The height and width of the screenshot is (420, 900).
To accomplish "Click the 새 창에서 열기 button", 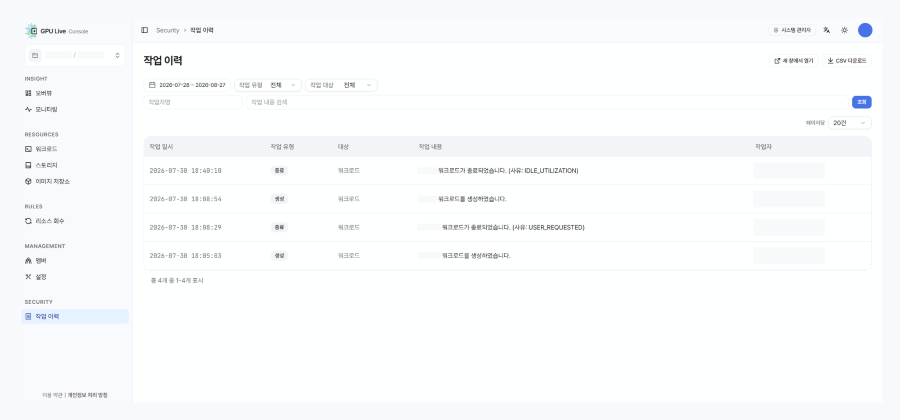I will [x=793, y=61].
